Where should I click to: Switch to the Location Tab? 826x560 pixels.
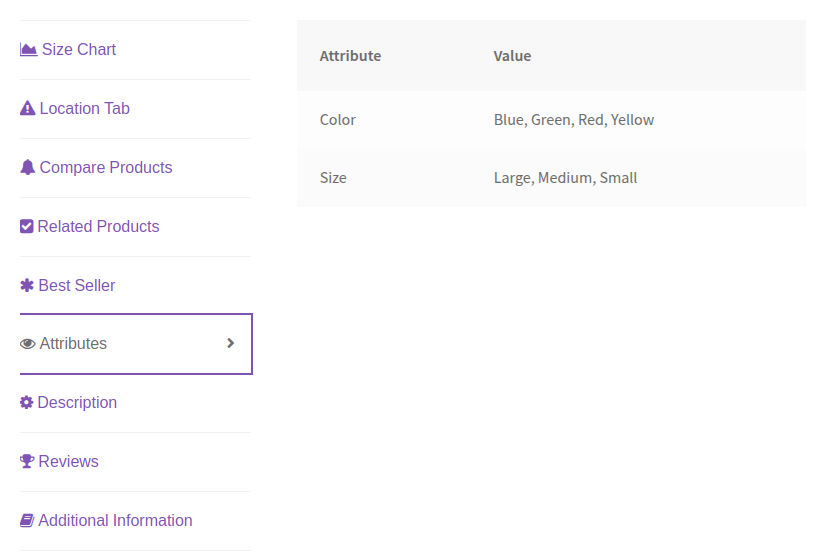tap(85, 109)
